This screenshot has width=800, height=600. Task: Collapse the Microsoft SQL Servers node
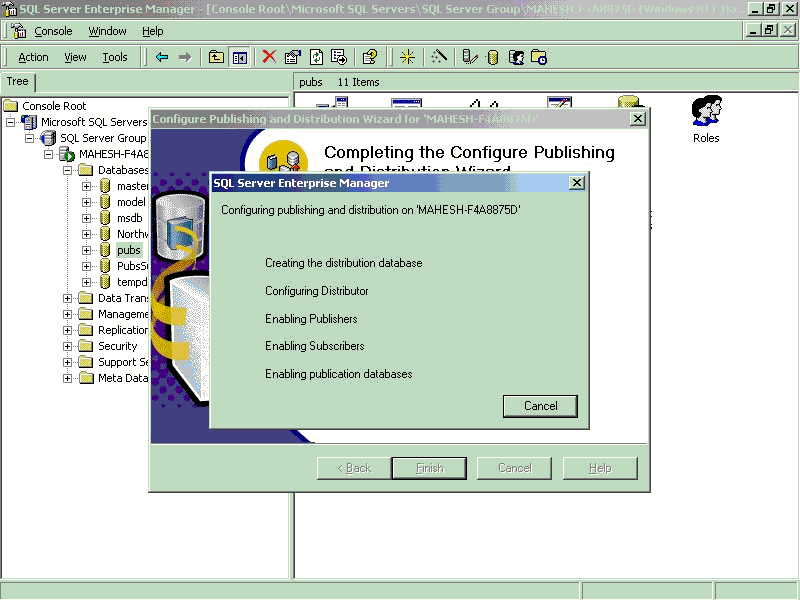[10, 122]
